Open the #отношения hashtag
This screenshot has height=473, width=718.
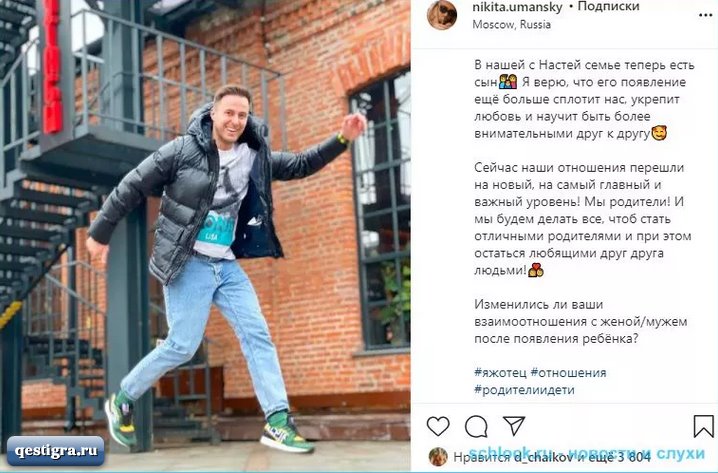coord(568,373)
